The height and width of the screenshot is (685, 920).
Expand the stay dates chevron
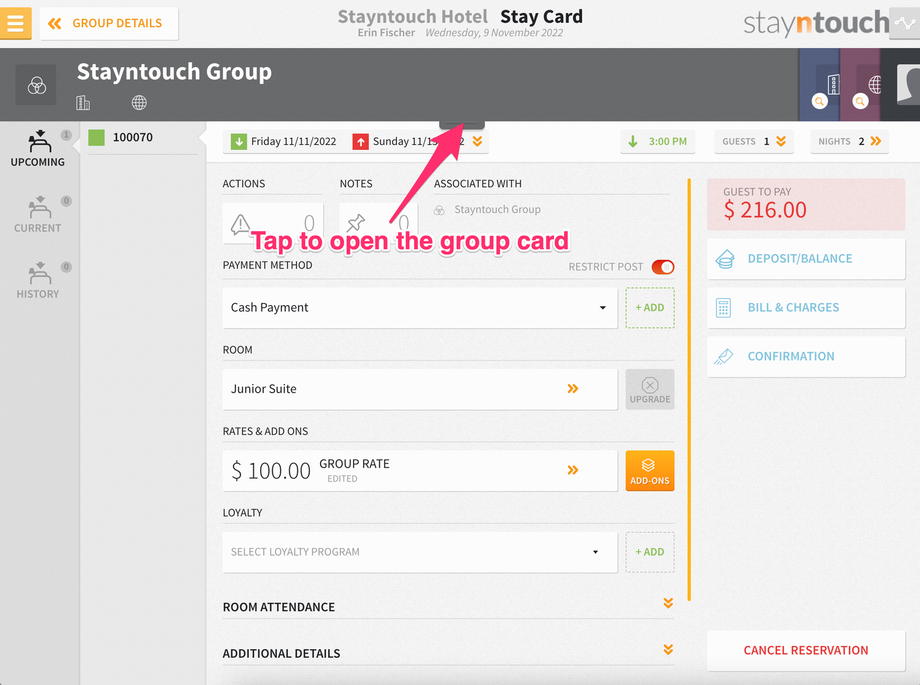click(x=478, y=141)
